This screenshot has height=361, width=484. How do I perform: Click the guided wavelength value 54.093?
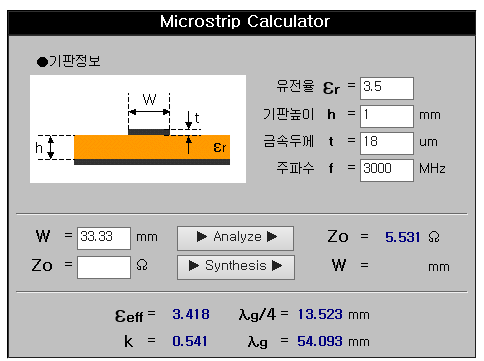point(320,341)
